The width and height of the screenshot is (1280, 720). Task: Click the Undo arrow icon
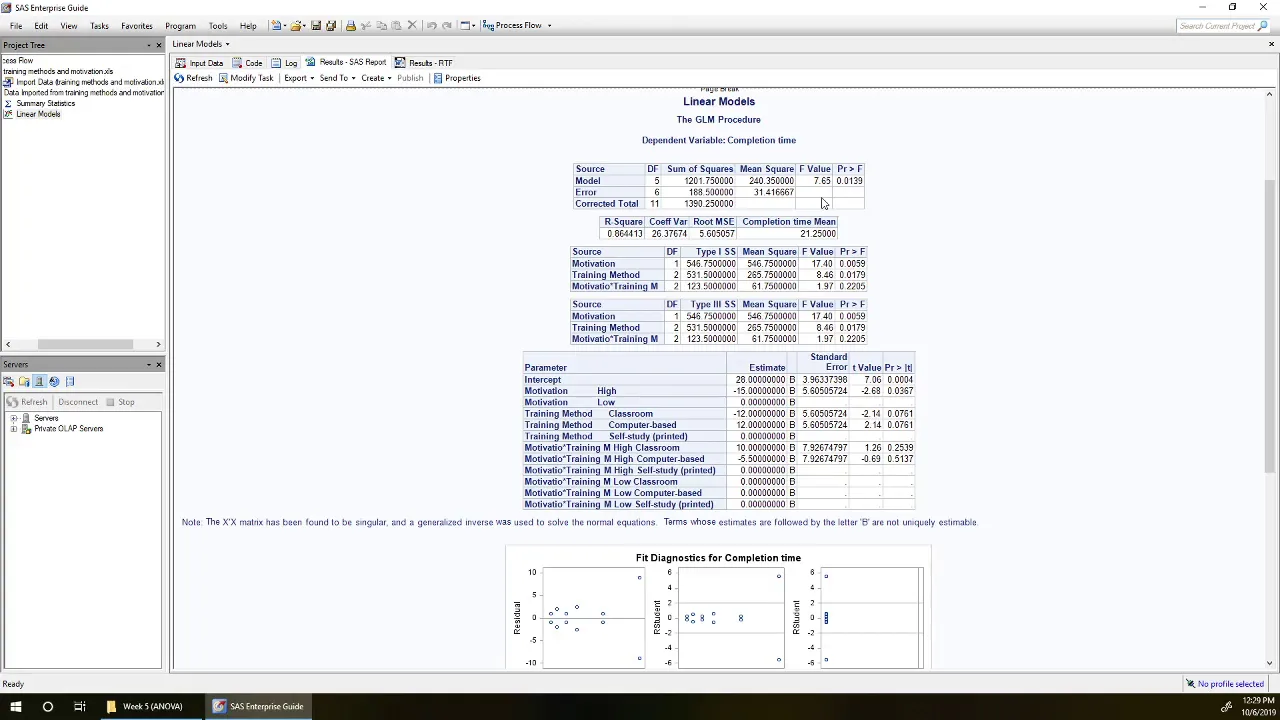point(431,25)
